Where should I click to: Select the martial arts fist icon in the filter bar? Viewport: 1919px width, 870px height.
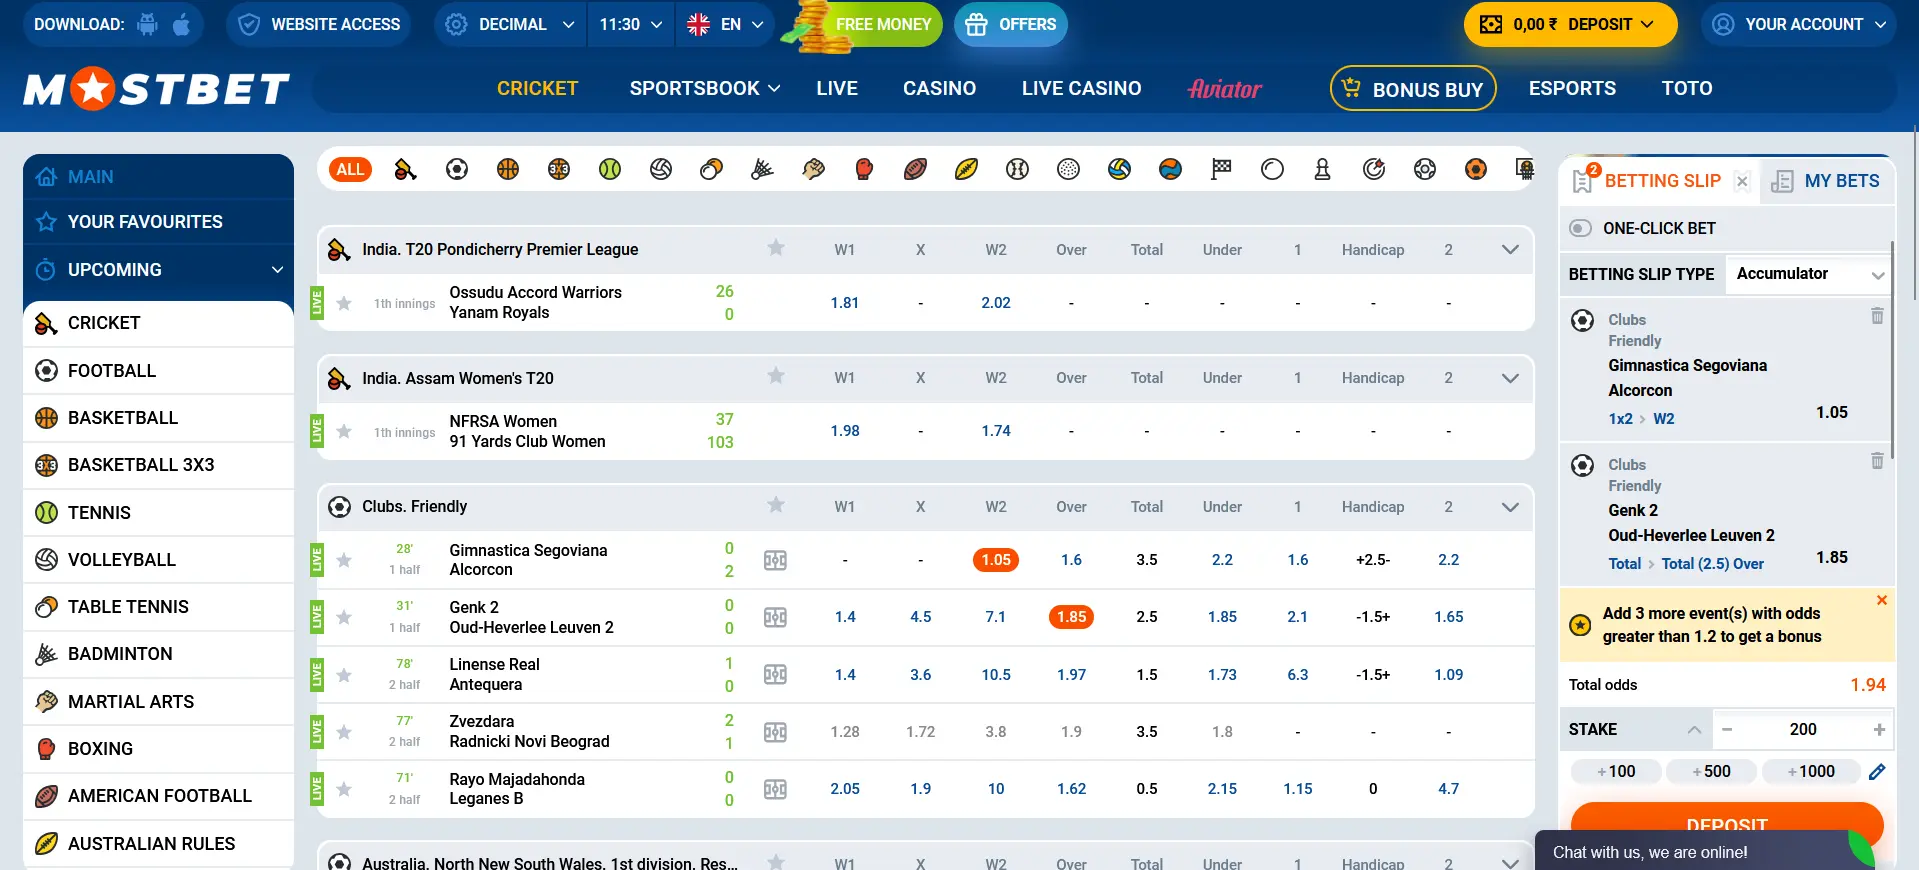click(813, 169)
